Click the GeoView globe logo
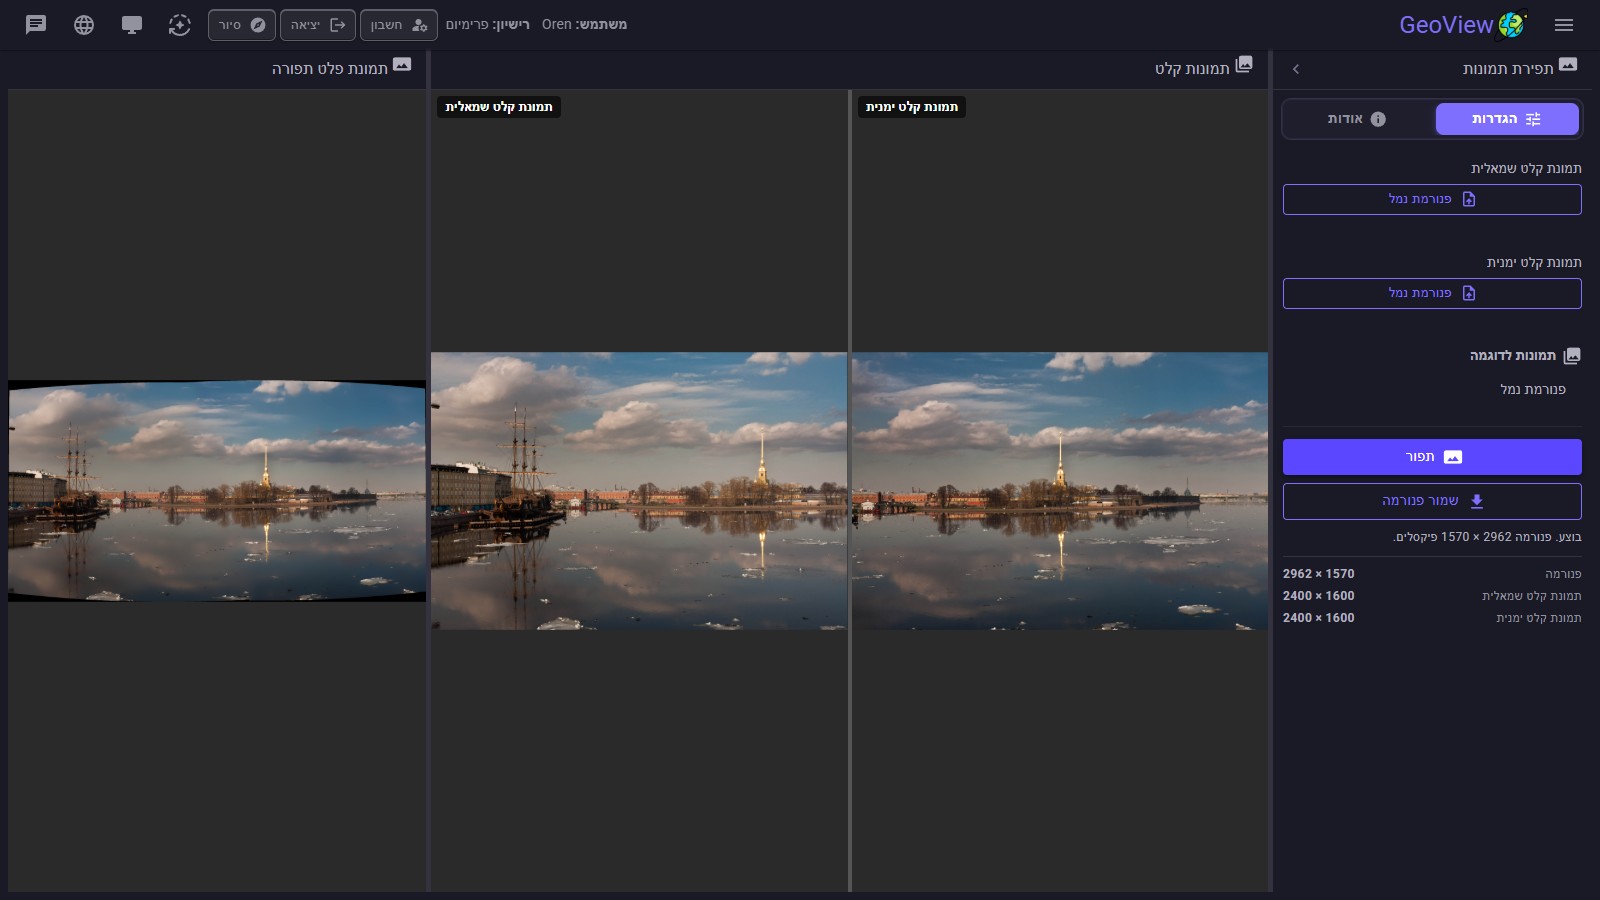1600x900 pixels. coord(1512,25)
